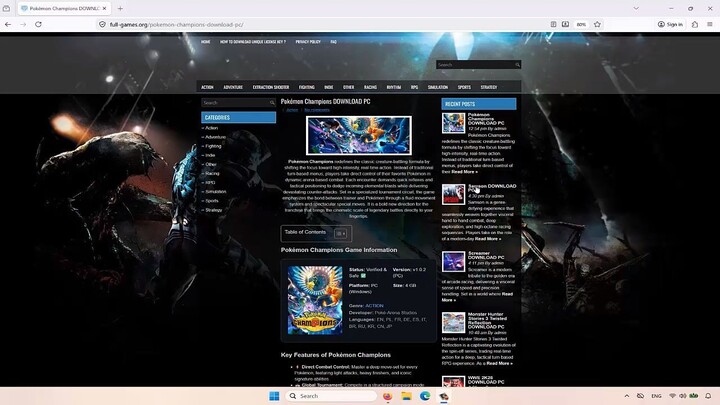Open File Explorer from the taskbar
Image resolution: width=720 pixels, height=405 pixels.
406,396
